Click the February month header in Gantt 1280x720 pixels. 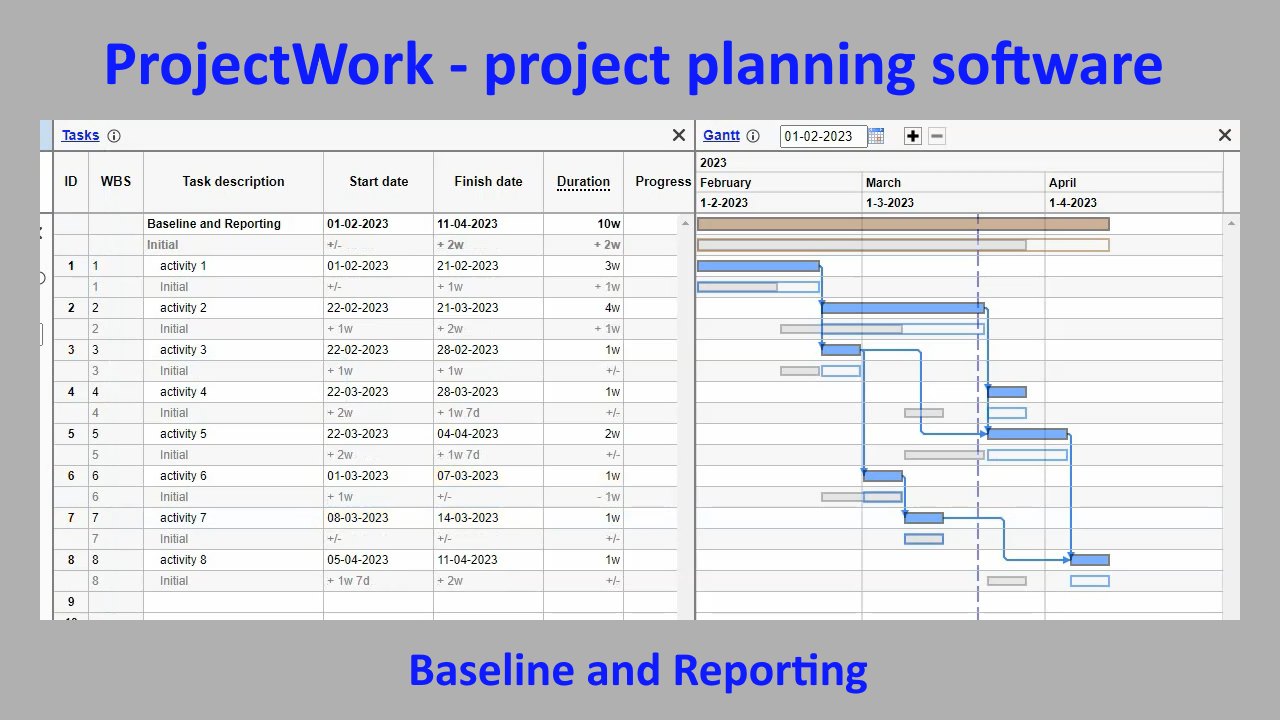pyautogui.click(x=779, y=183)
